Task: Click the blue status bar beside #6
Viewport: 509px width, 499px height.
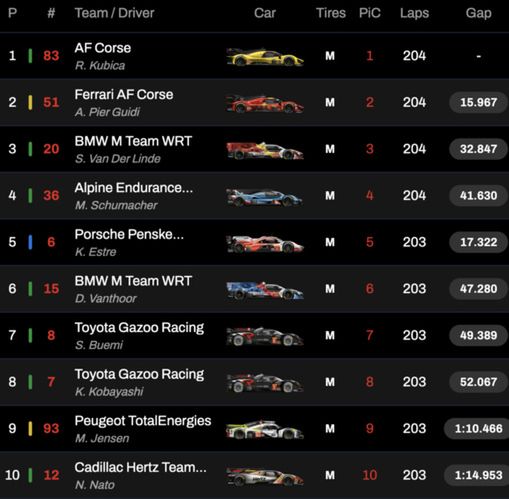Action: tap(30, 242)
